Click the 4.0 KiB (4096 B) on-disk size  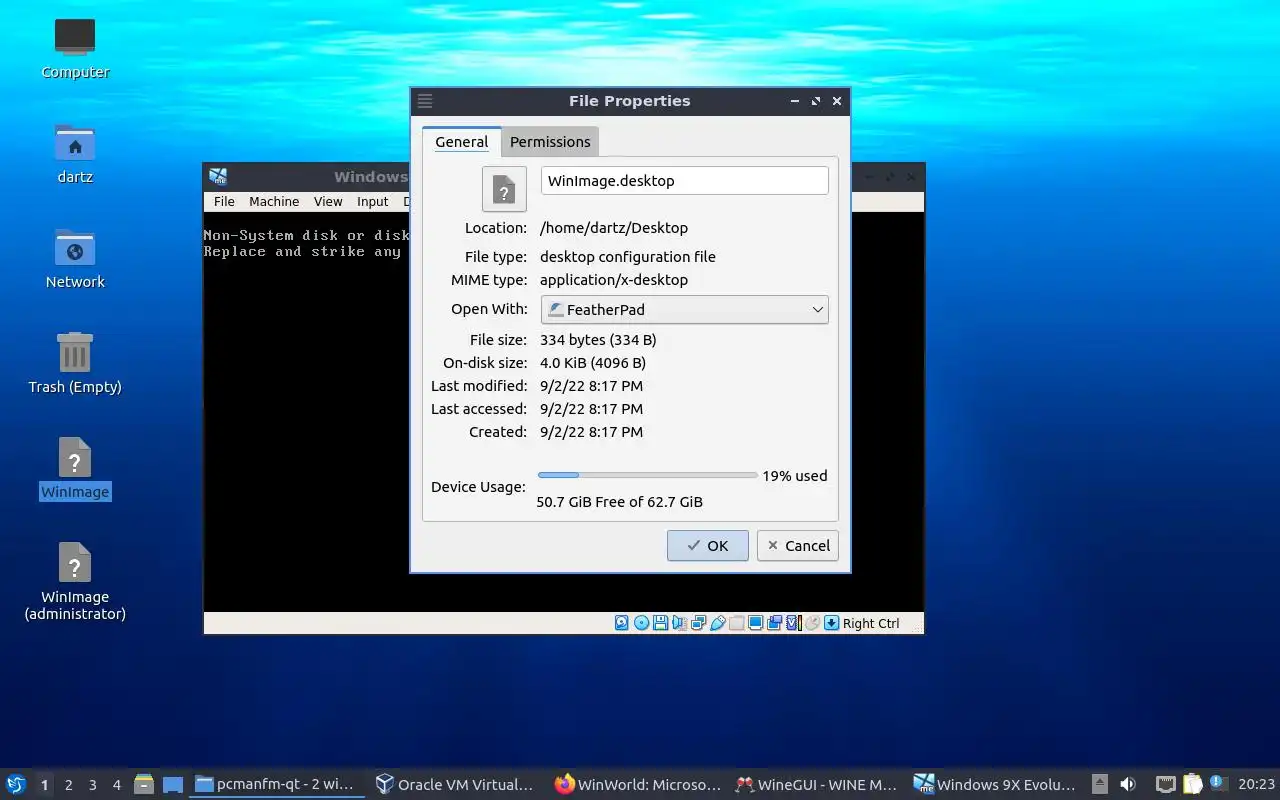point(593,363)
